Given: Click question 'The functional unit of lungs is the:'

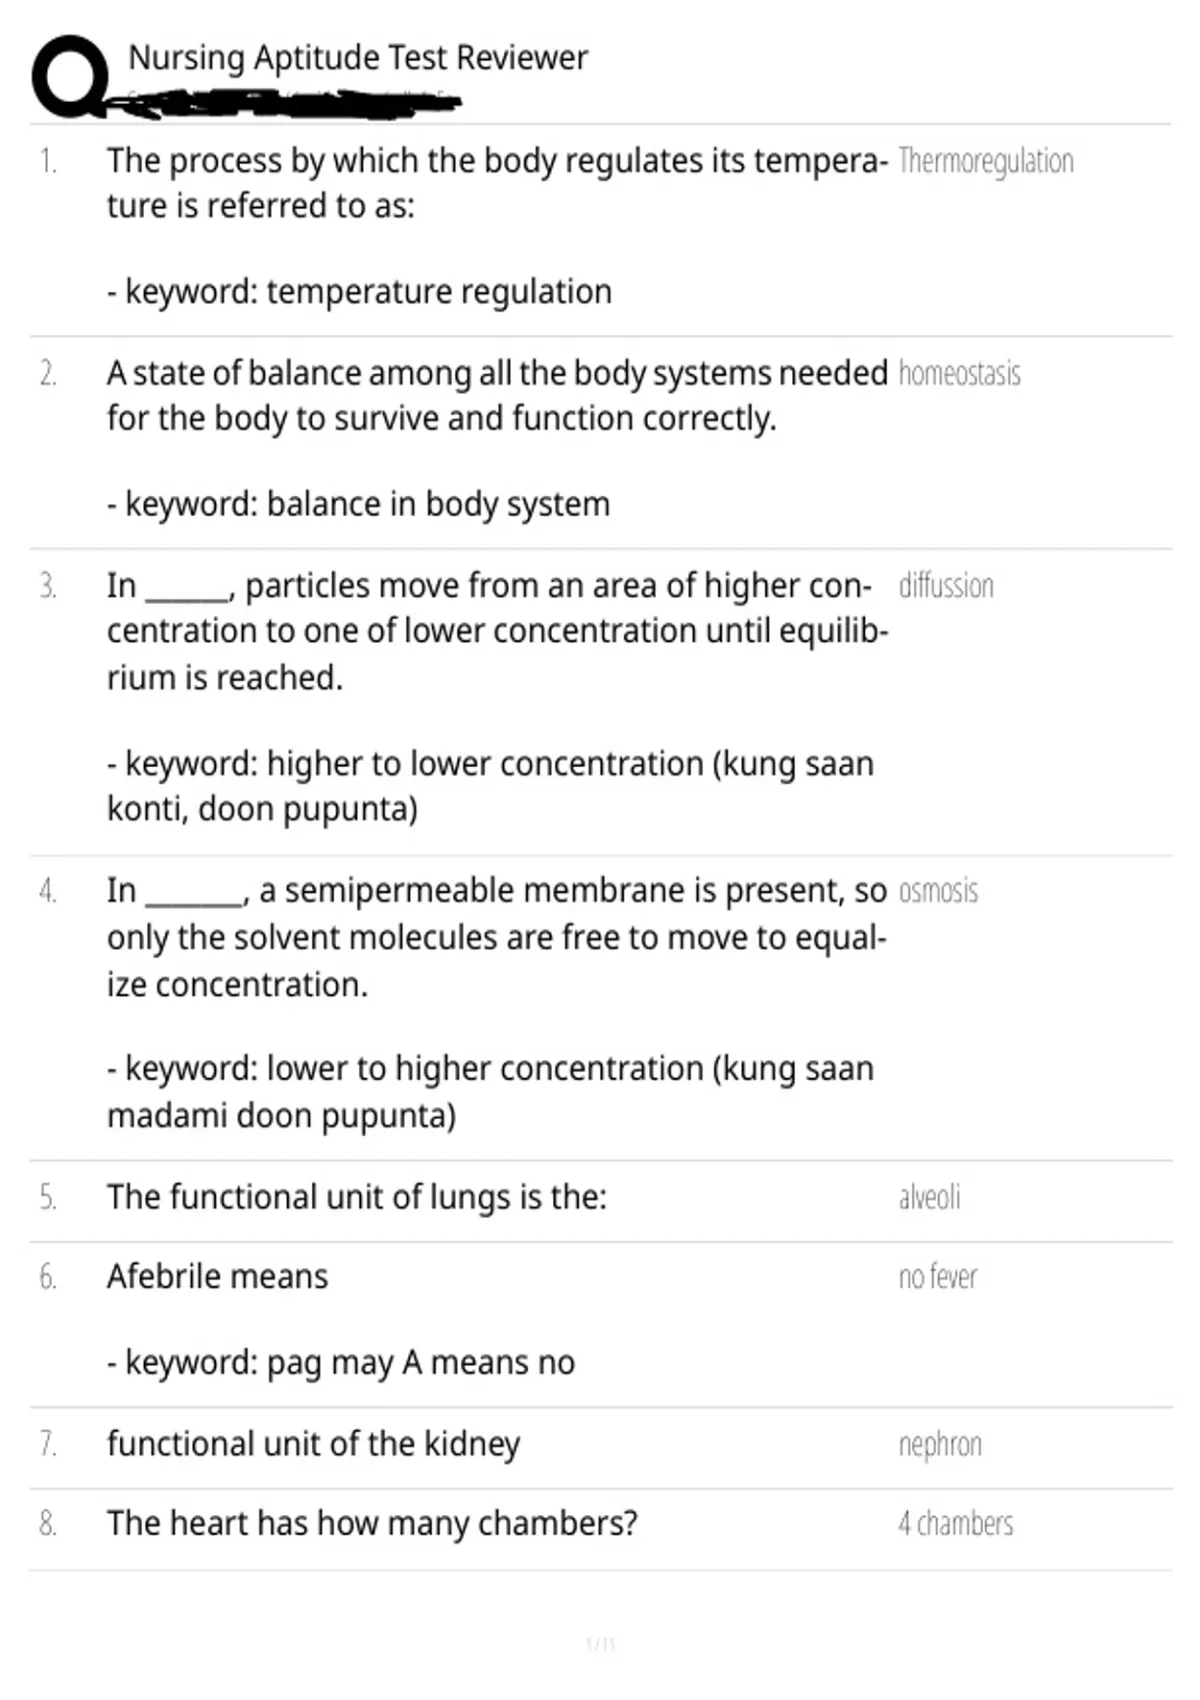Looking at the screenshot, I should pos(357,1197).
